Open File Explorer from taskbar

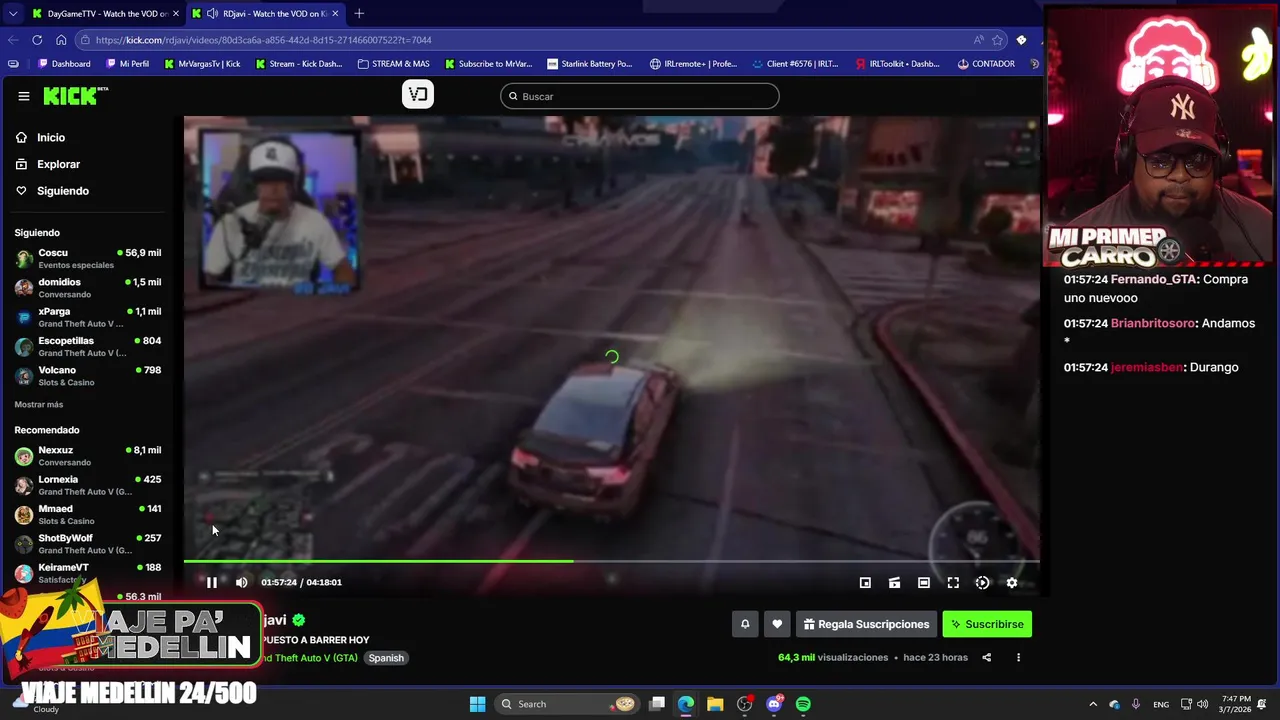click(x=715, y=704)
